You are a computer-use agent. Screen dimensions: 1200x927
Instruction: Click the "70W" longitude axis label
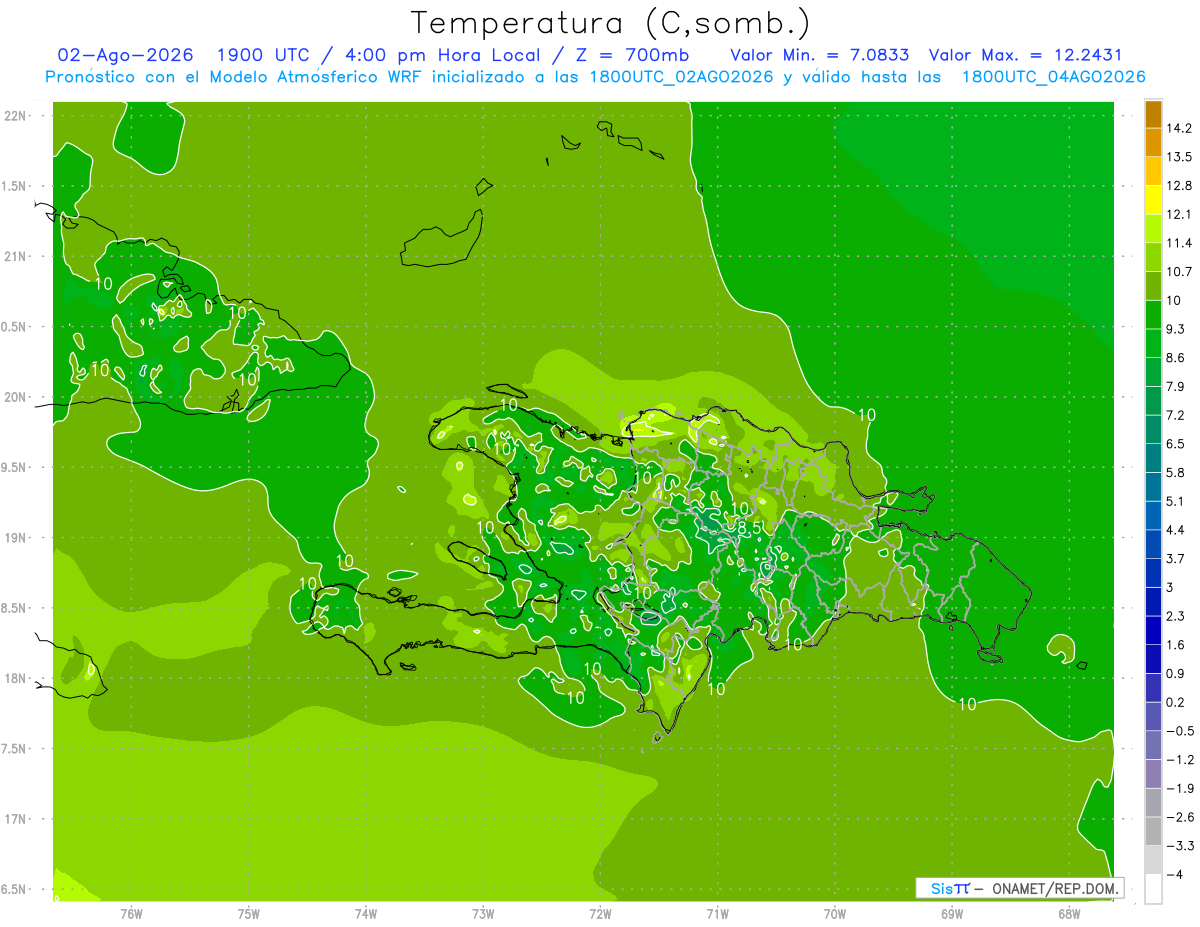click(x=835, y=914)
